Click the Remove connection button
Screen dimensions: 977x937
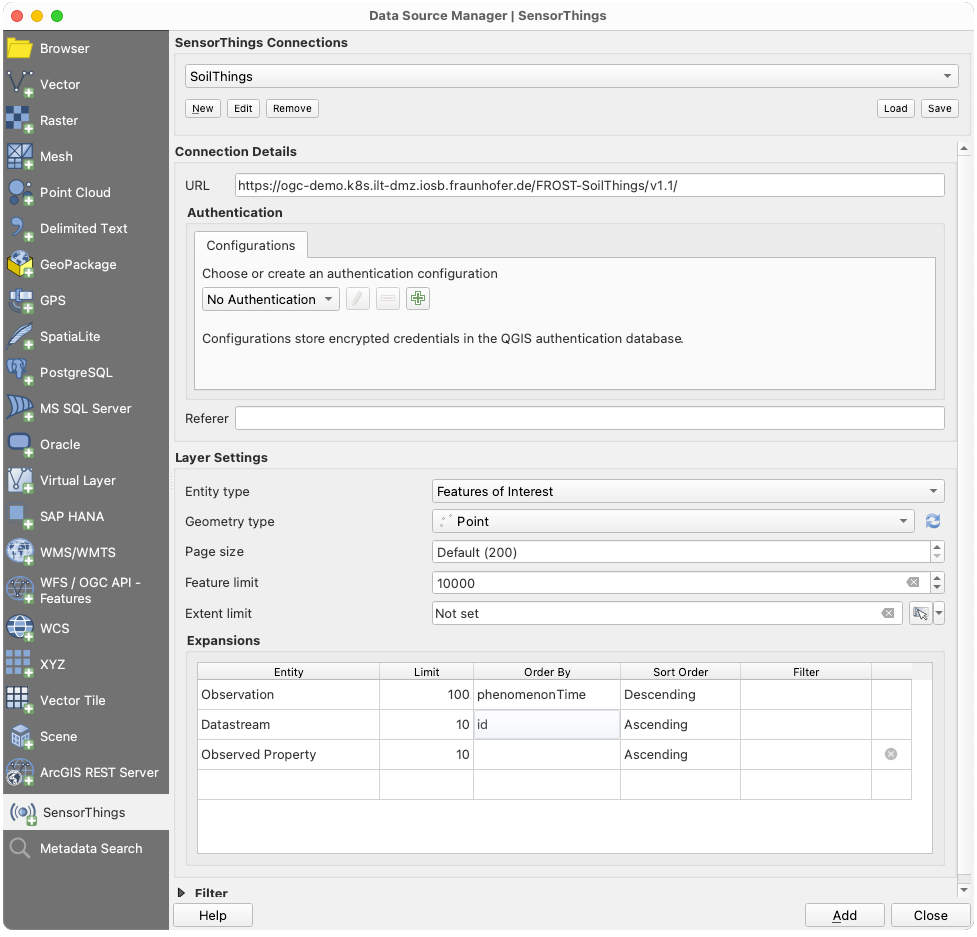292,108
